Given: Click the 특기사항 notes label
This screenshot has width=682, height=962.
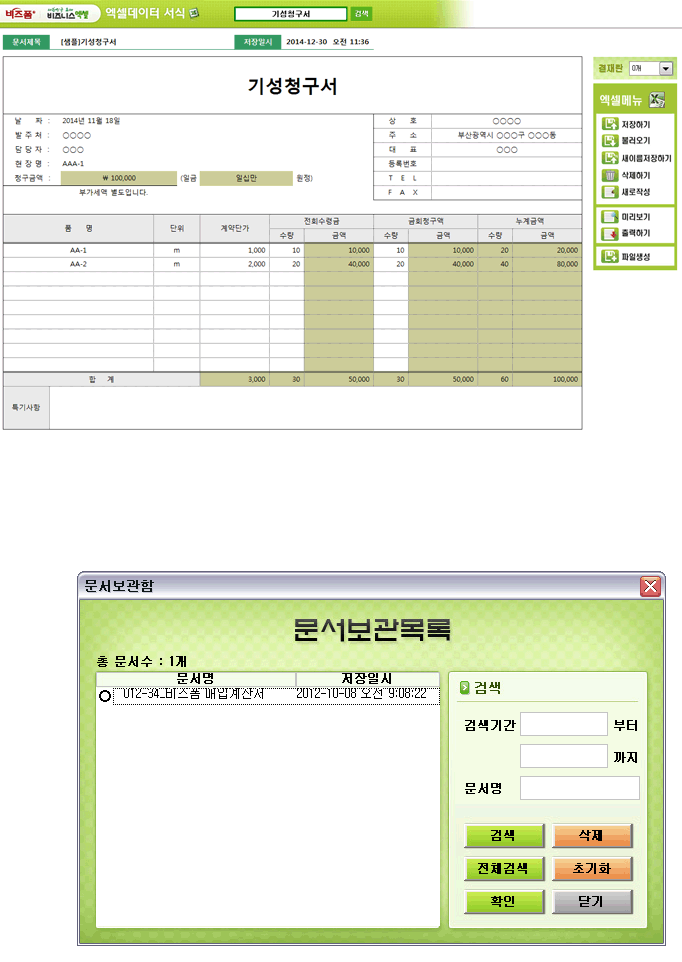Looking at the screenshot, I should point(26,407).
